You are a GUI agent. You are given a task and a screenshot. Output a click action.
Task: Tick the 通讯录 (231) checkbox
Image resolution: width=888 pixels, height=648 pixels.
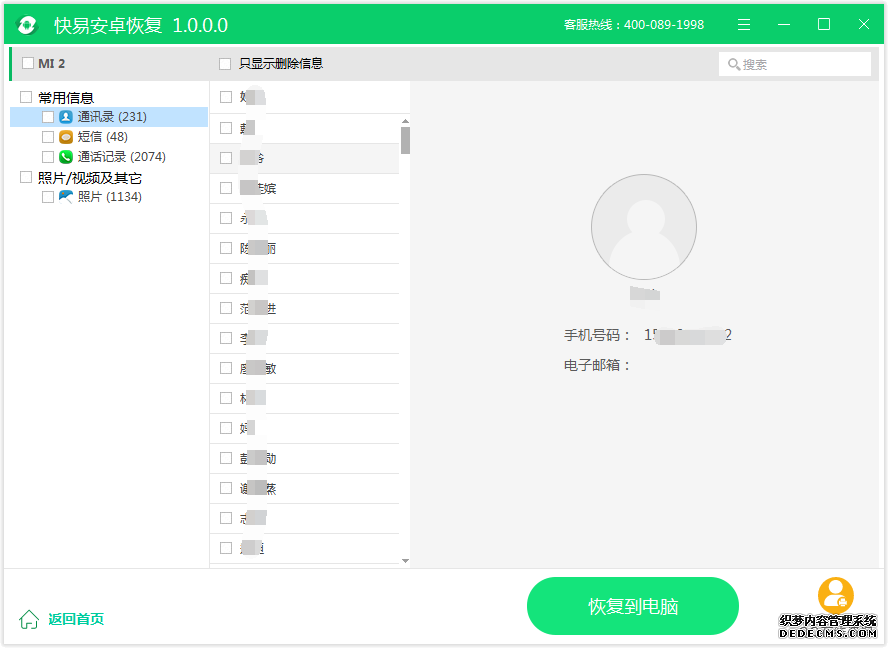coord(48,117)
